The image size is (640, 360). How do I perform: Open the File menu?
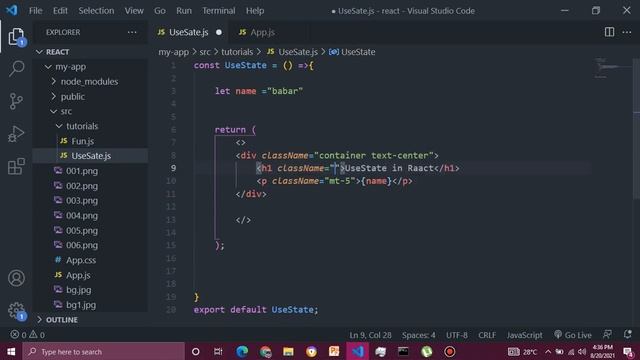36,11
